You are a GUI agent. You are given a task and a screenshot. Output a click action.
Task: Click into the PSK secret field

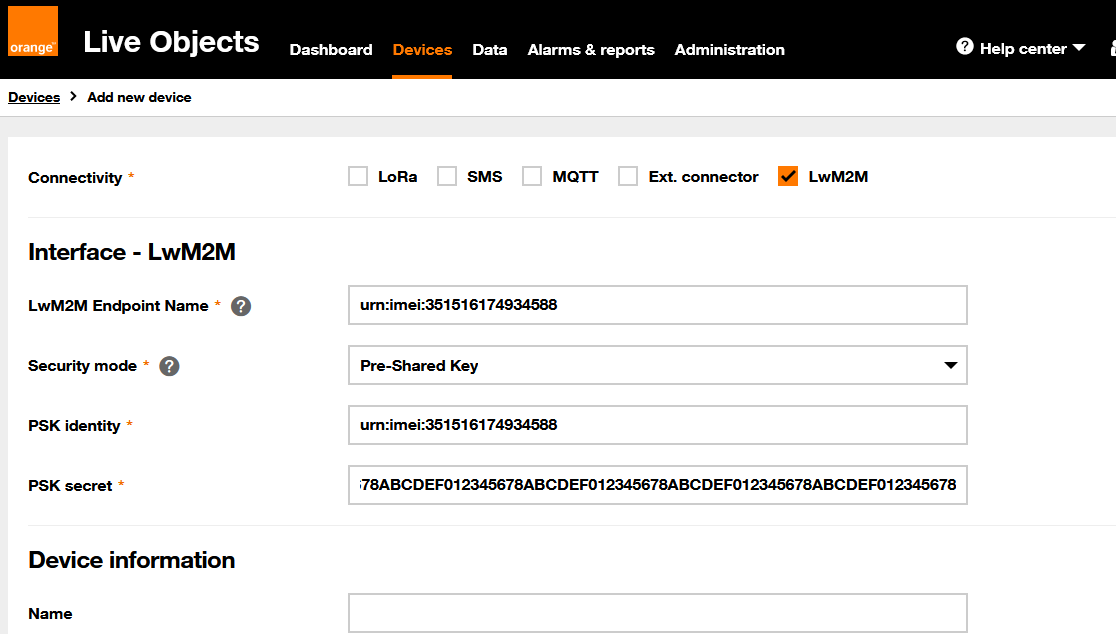[x=657, y=485]
